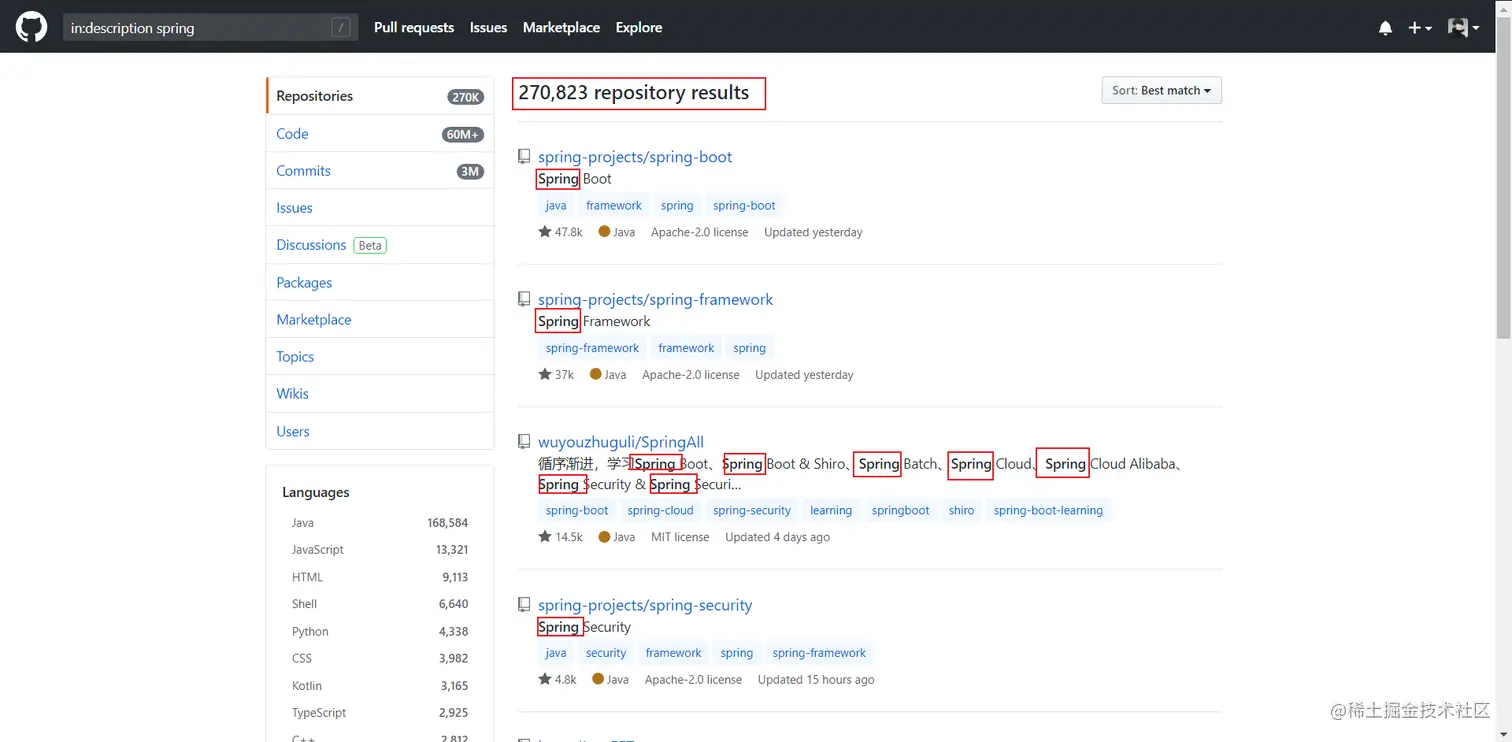Expand the plus create-new menu

point(1420,28)
